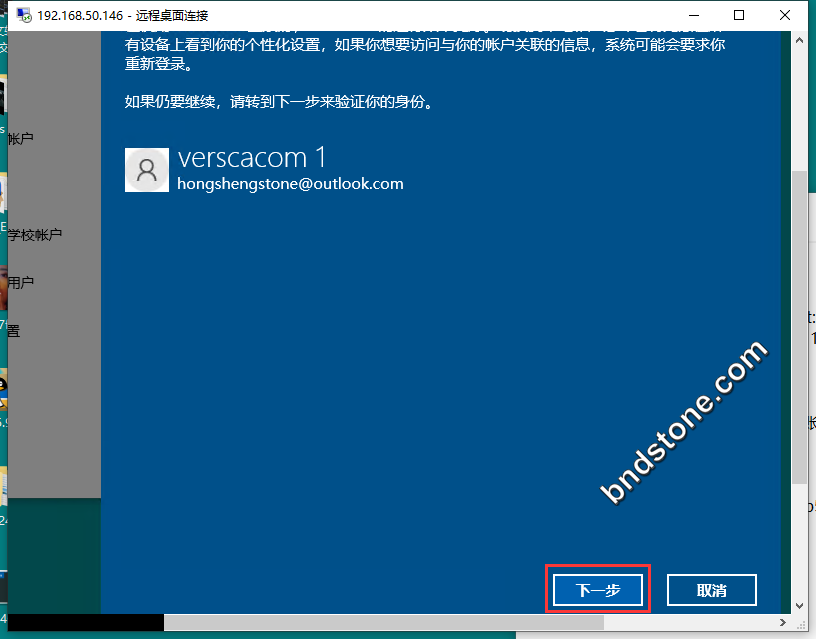Click the vertical scrollbar up arrow

(797, 40)
